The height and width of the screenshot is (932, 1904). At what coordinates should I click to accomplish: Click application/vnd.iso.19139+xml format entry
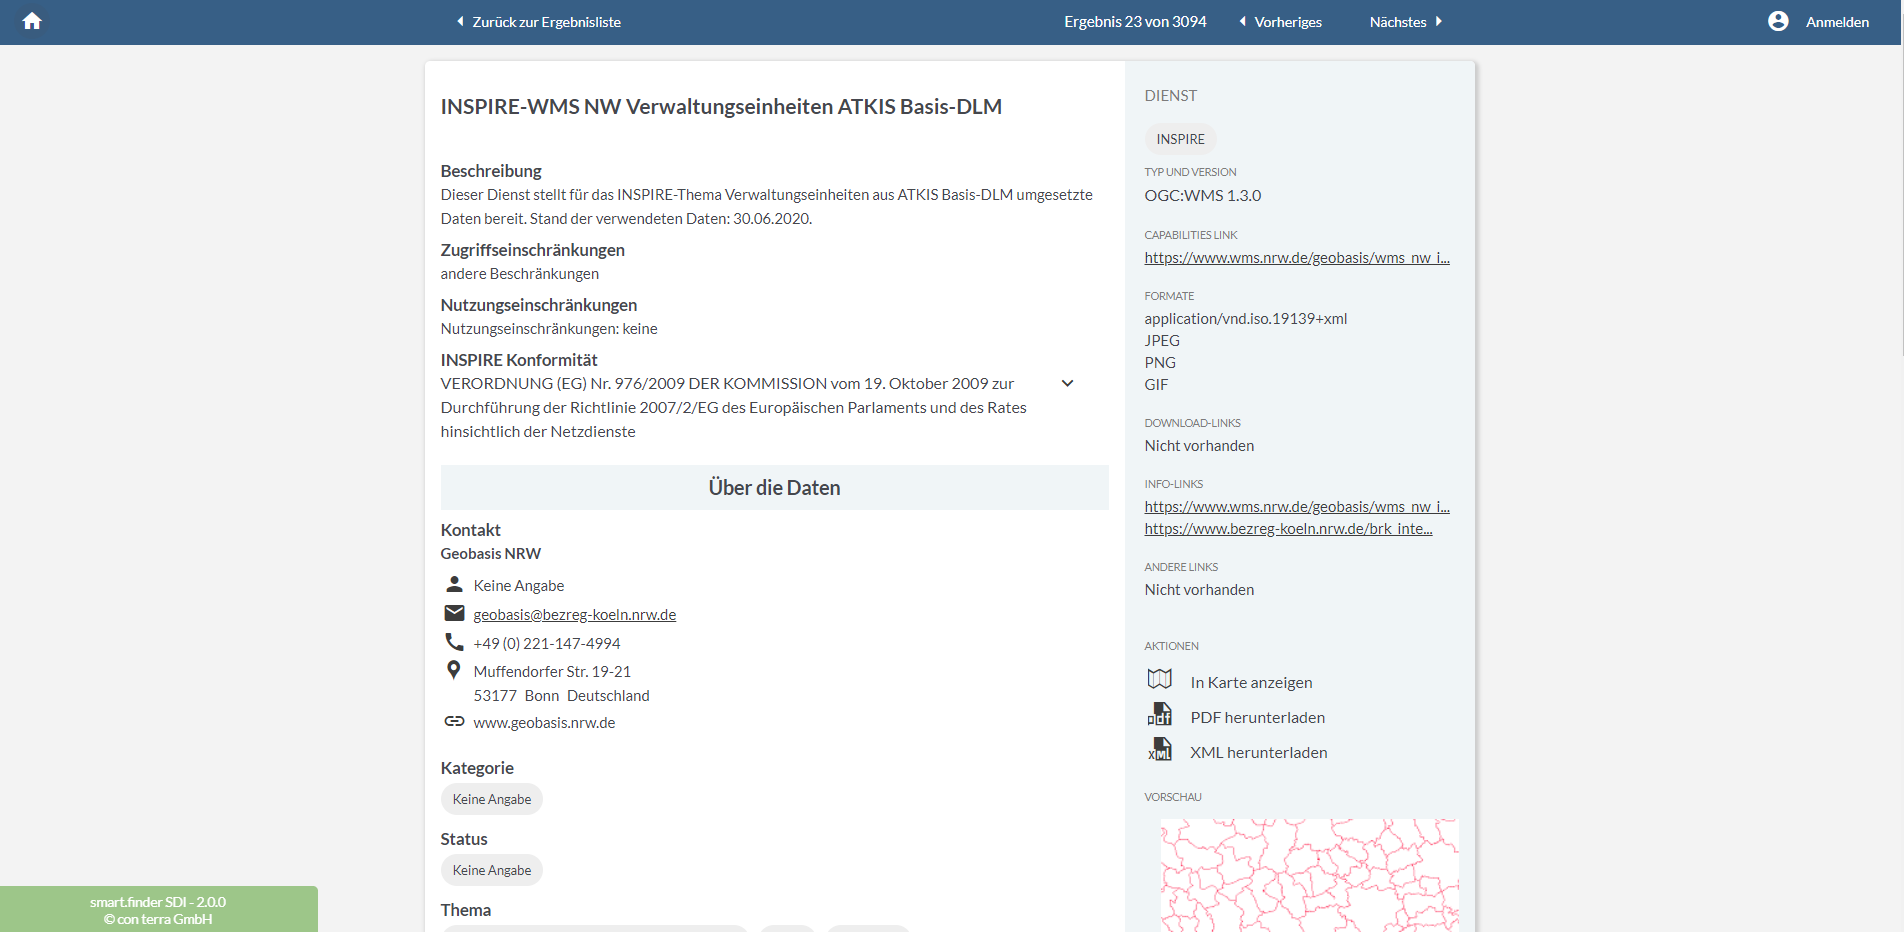point(1246,319)
